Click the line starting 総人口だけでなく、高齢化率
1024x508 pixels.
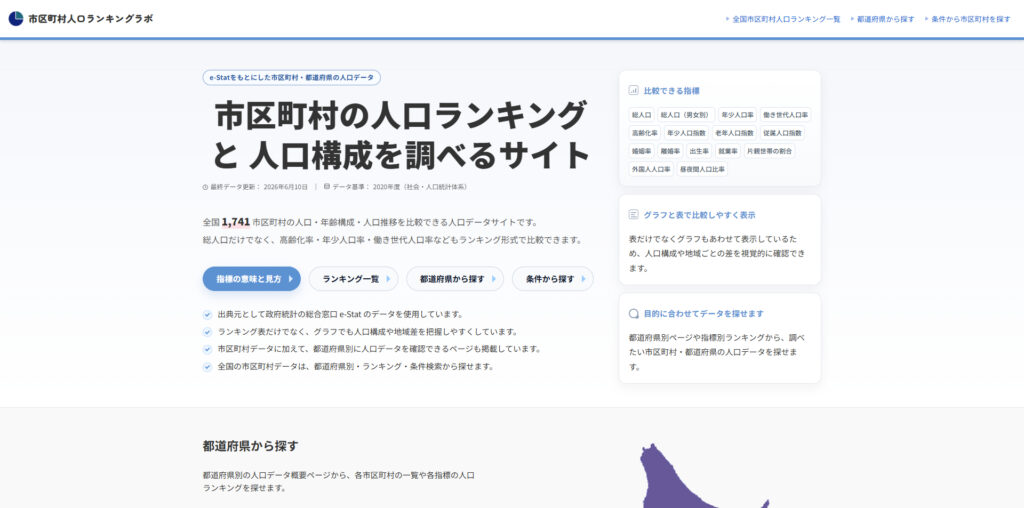coord(392,240)
